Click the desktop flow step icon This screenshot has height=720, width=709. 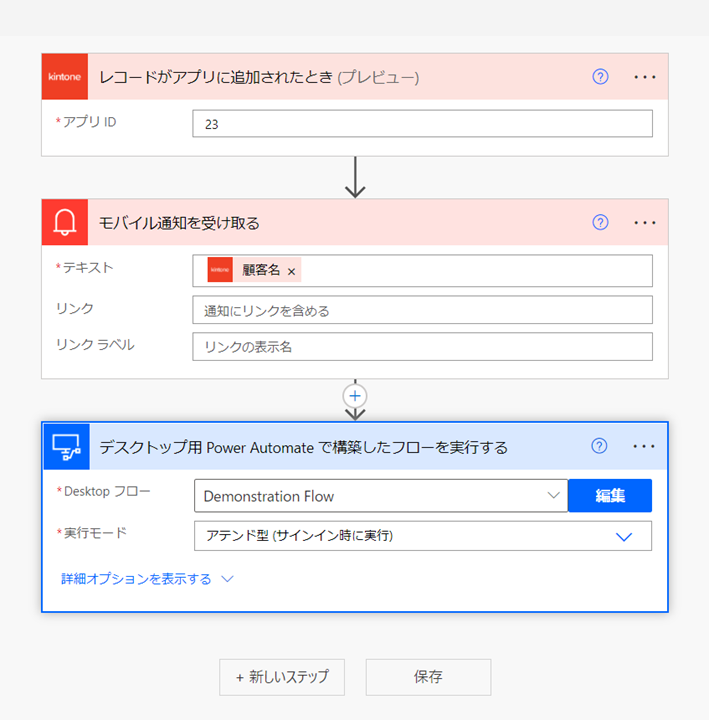[x=67, y=446]
